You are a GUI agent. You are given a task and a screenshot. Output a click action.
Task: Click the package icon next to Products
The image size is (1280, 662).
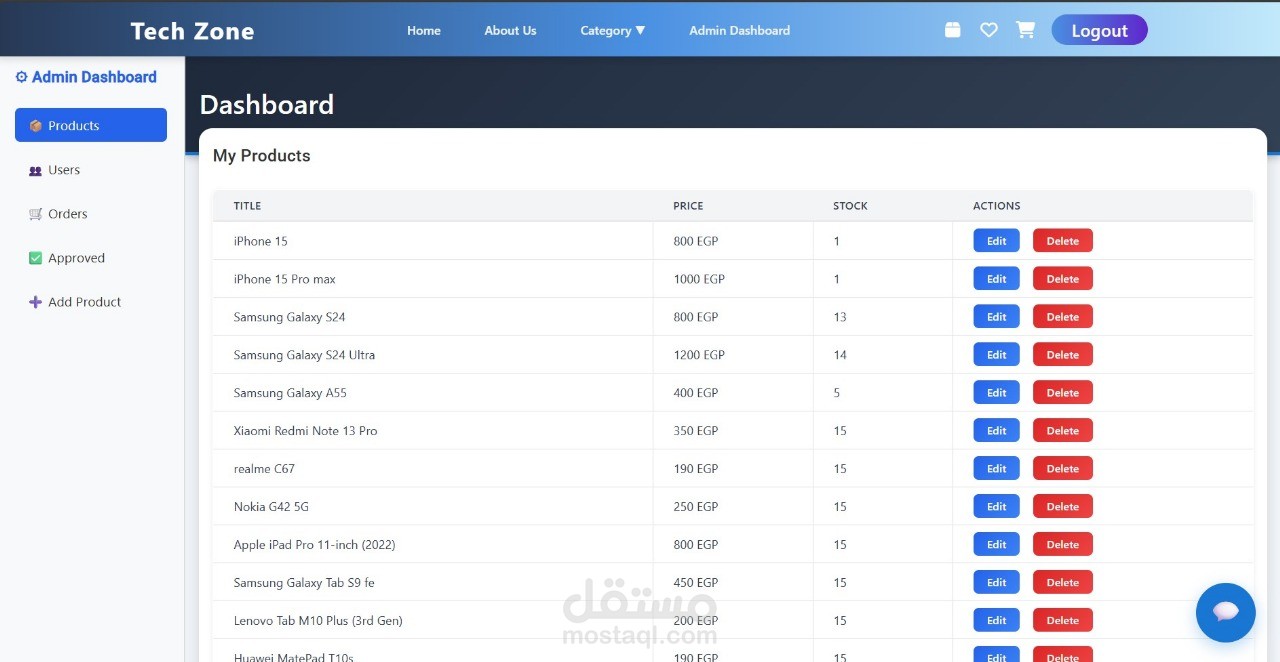(36, 126)
